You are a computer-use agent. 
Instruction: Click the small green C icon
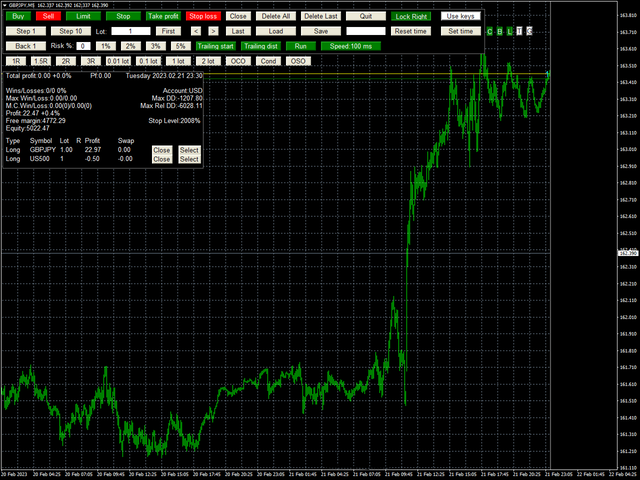coord(490,31)
